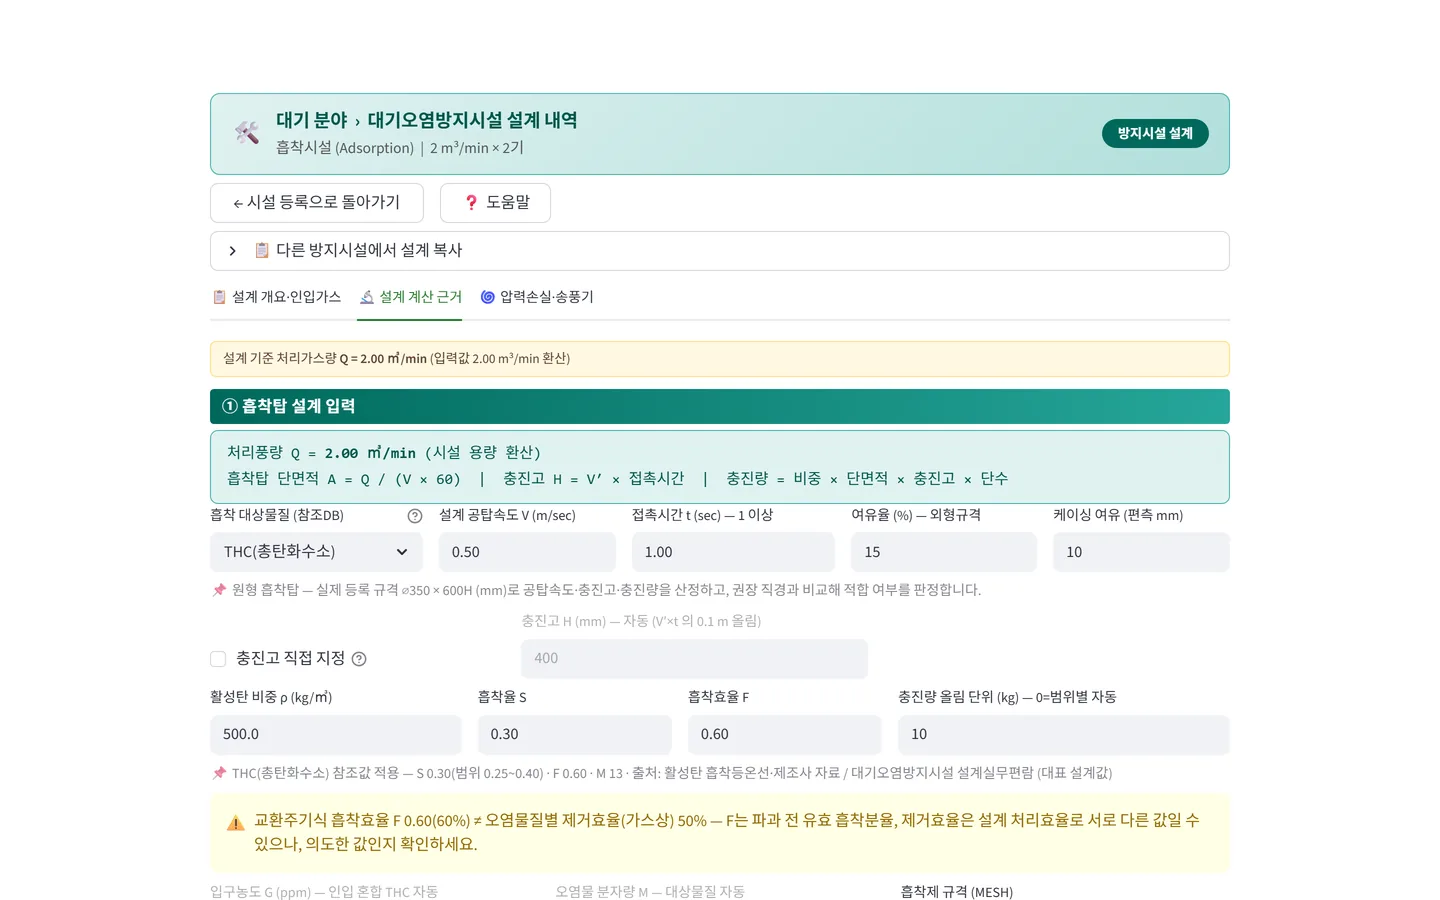Click the microscope icon on 설계 계산 근거 tab
The height and width of the screenshot is (900, 1440).
click(367, 297)
